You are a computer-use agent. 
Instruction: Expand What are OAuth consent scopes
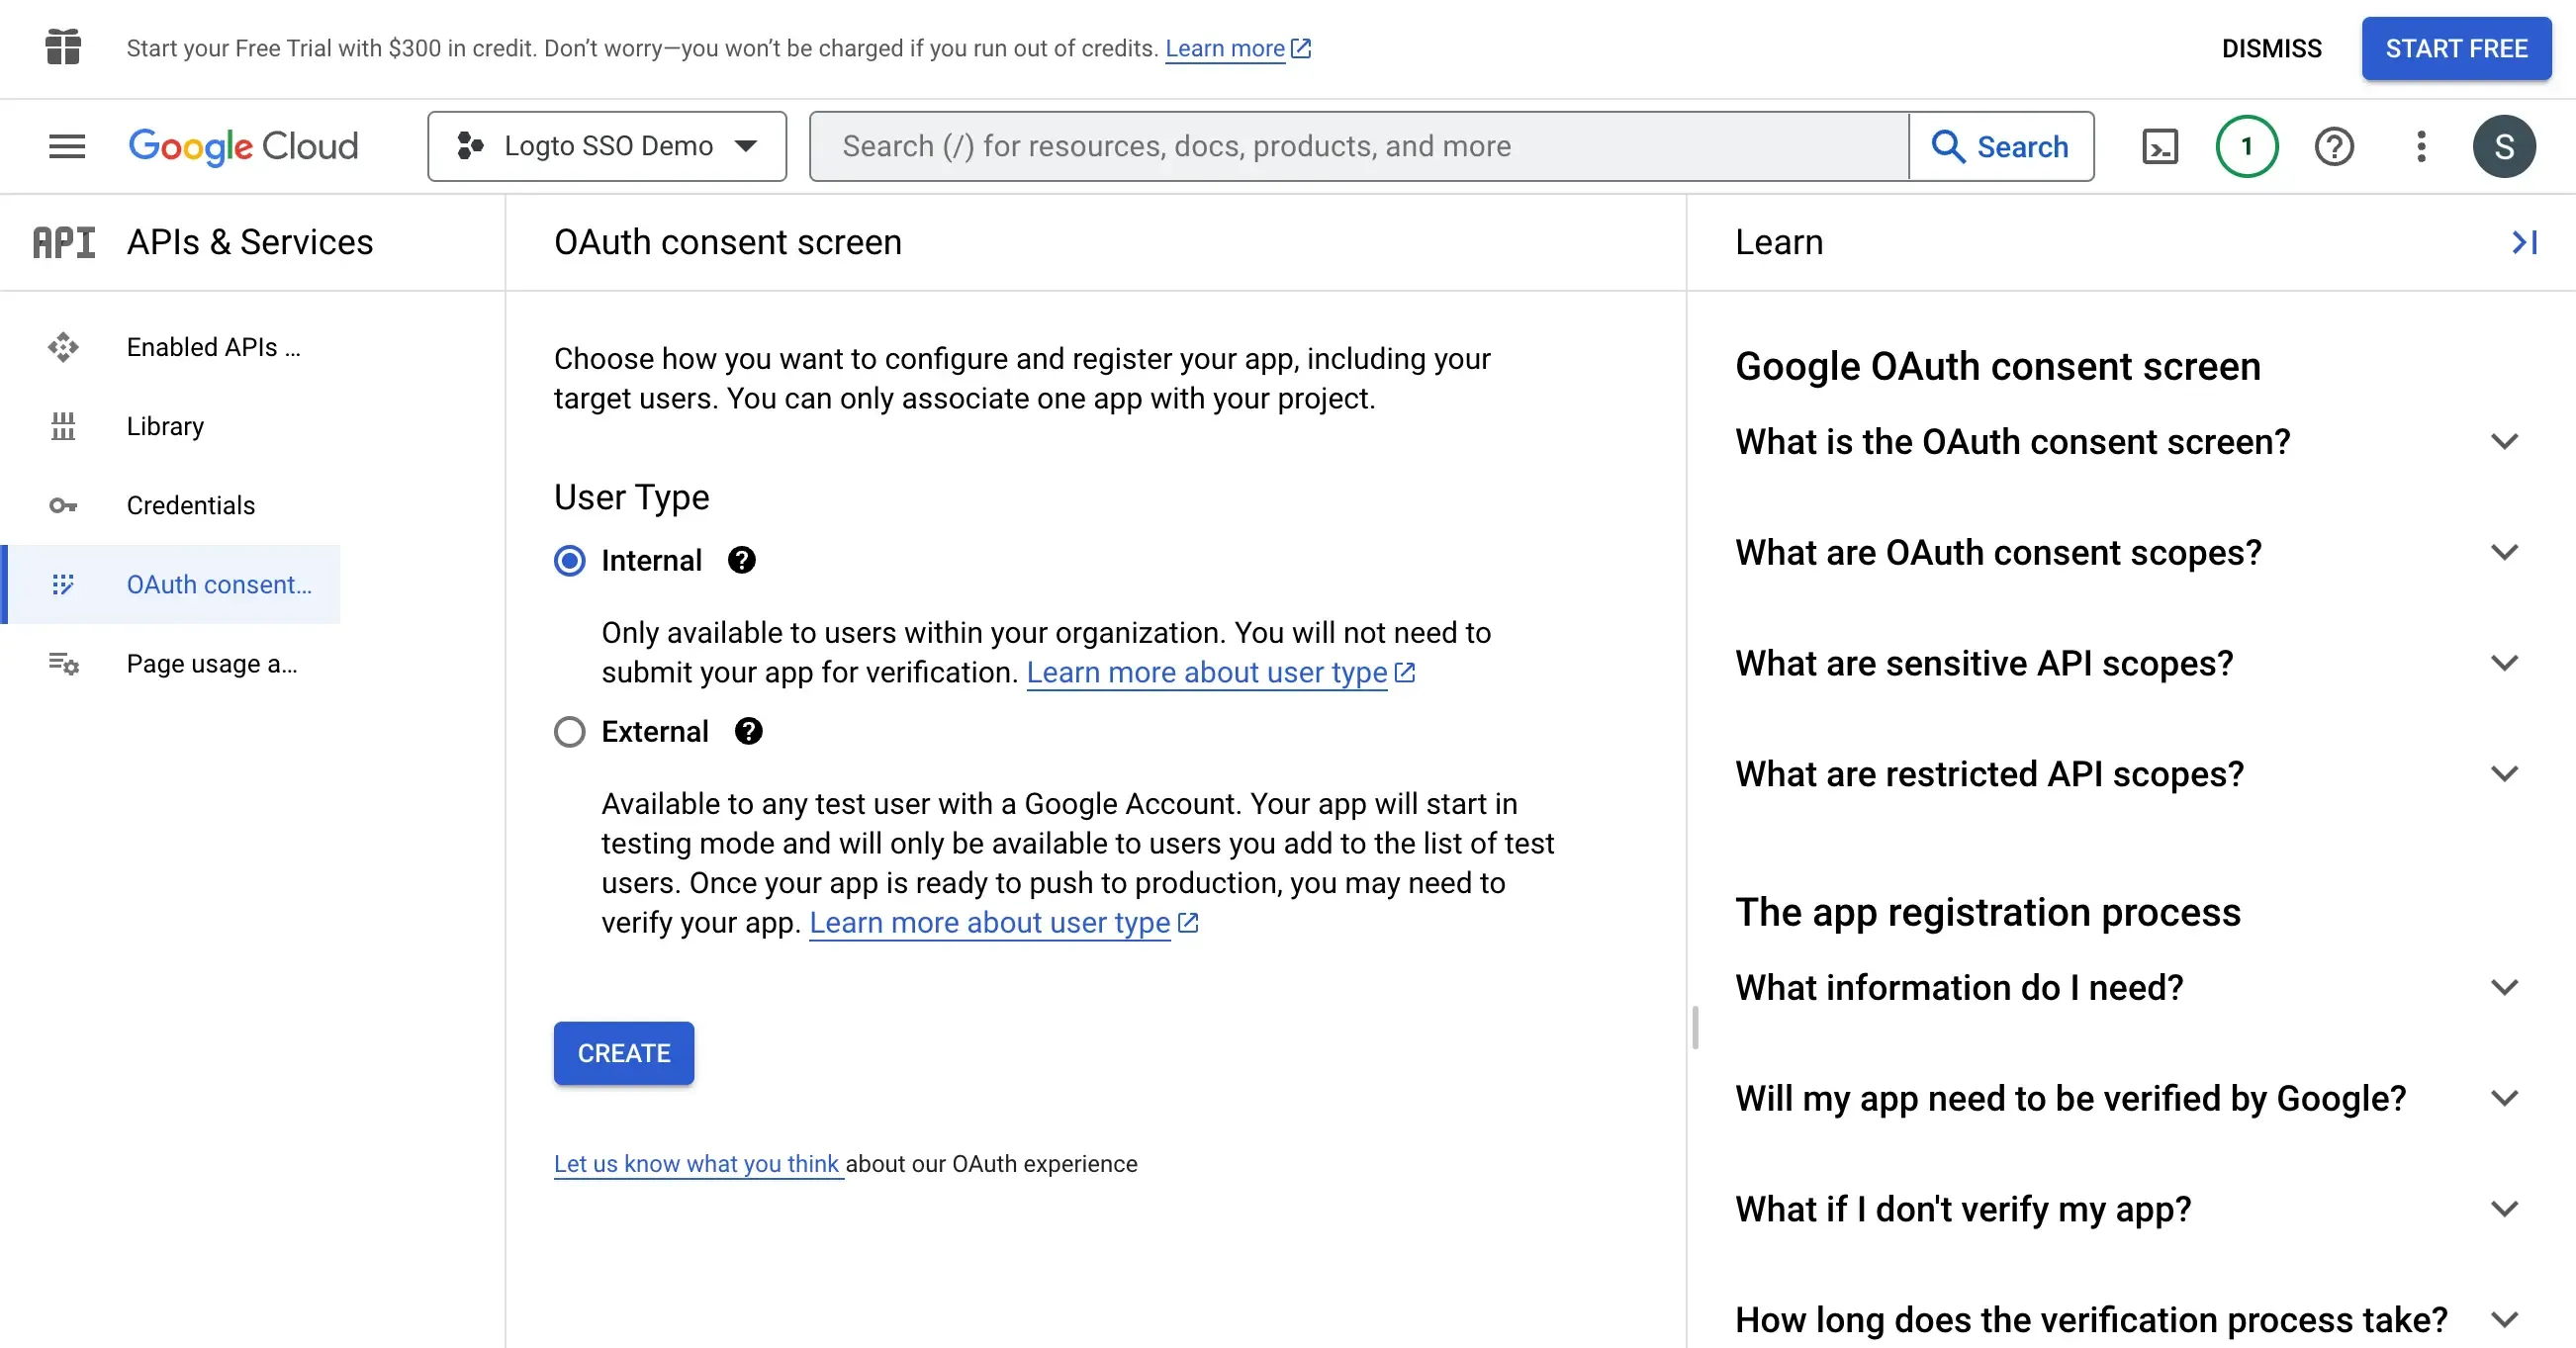2505,551
